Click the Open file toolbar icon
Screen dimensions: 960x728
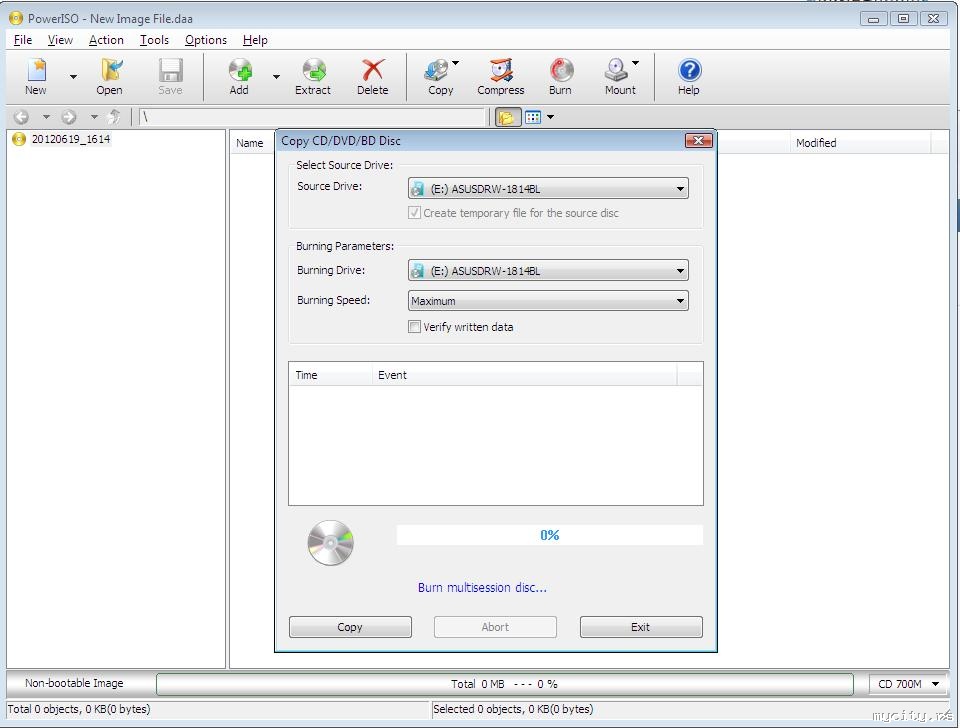coord(110,77)
